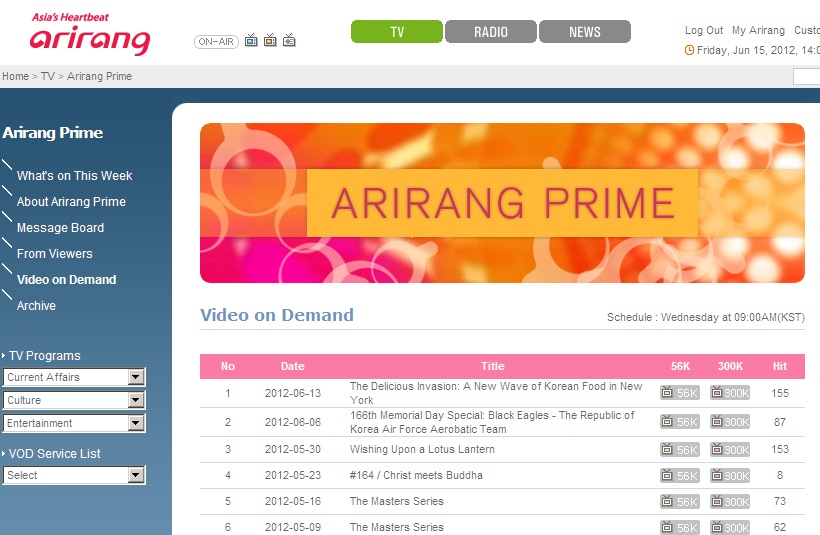The width and height of the screenshot is (820, 535).
Task: Click the ON-AIR badge
Action: (x=216, y=42)
